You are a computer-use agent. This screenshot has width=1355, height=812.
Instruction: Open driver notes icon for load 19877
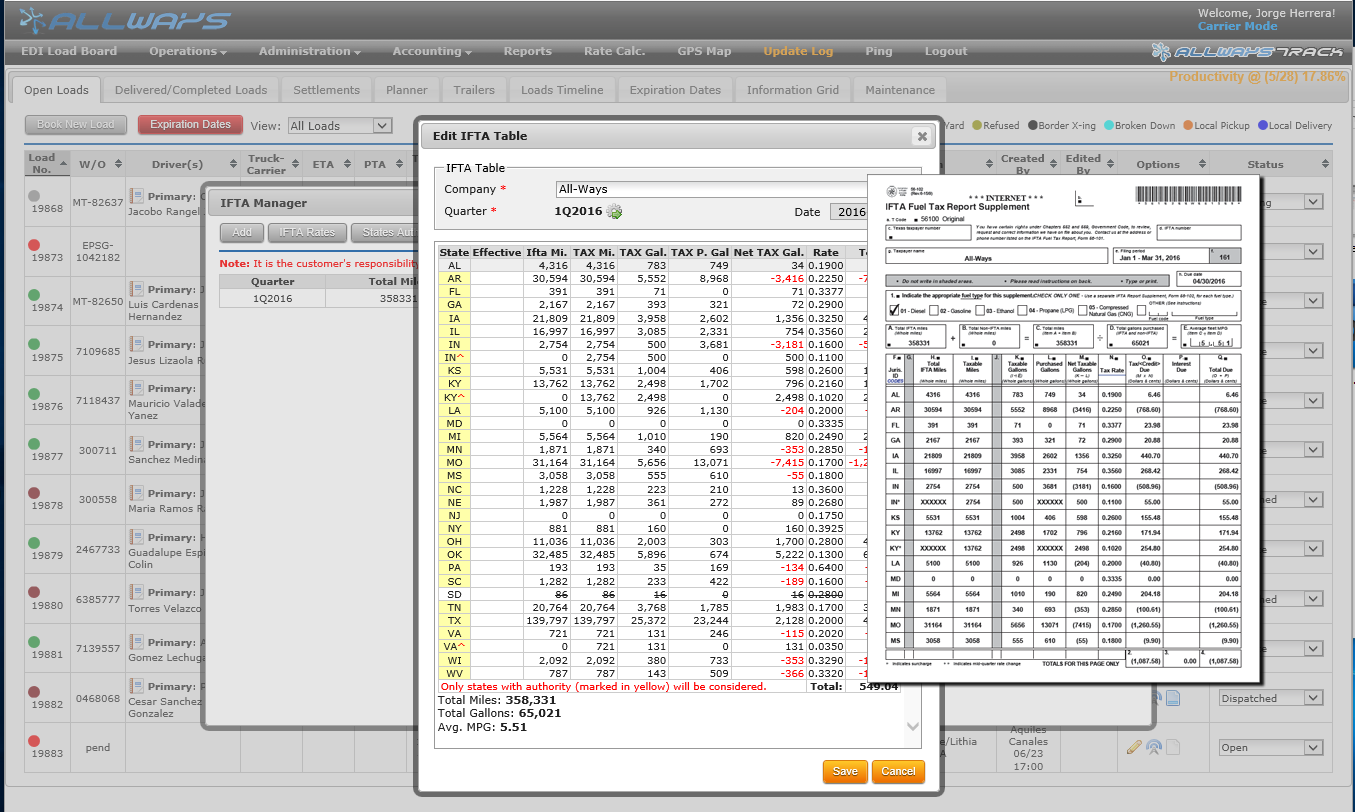point(137,444)
